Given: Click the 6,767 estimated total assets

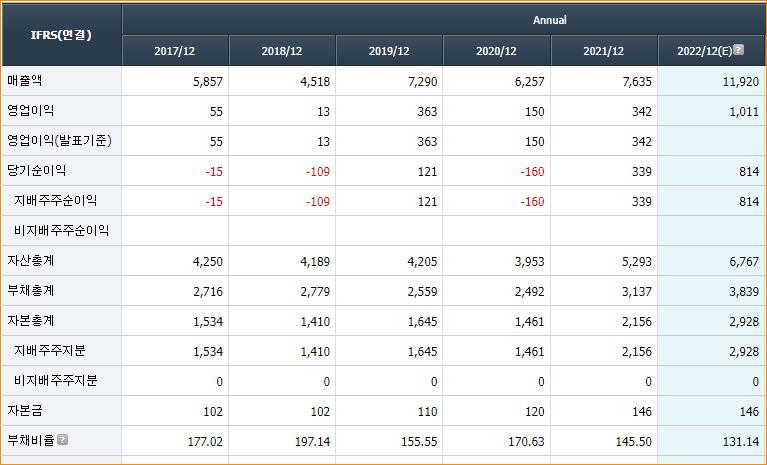Looking at the screenshot, I should click(744, 262).
